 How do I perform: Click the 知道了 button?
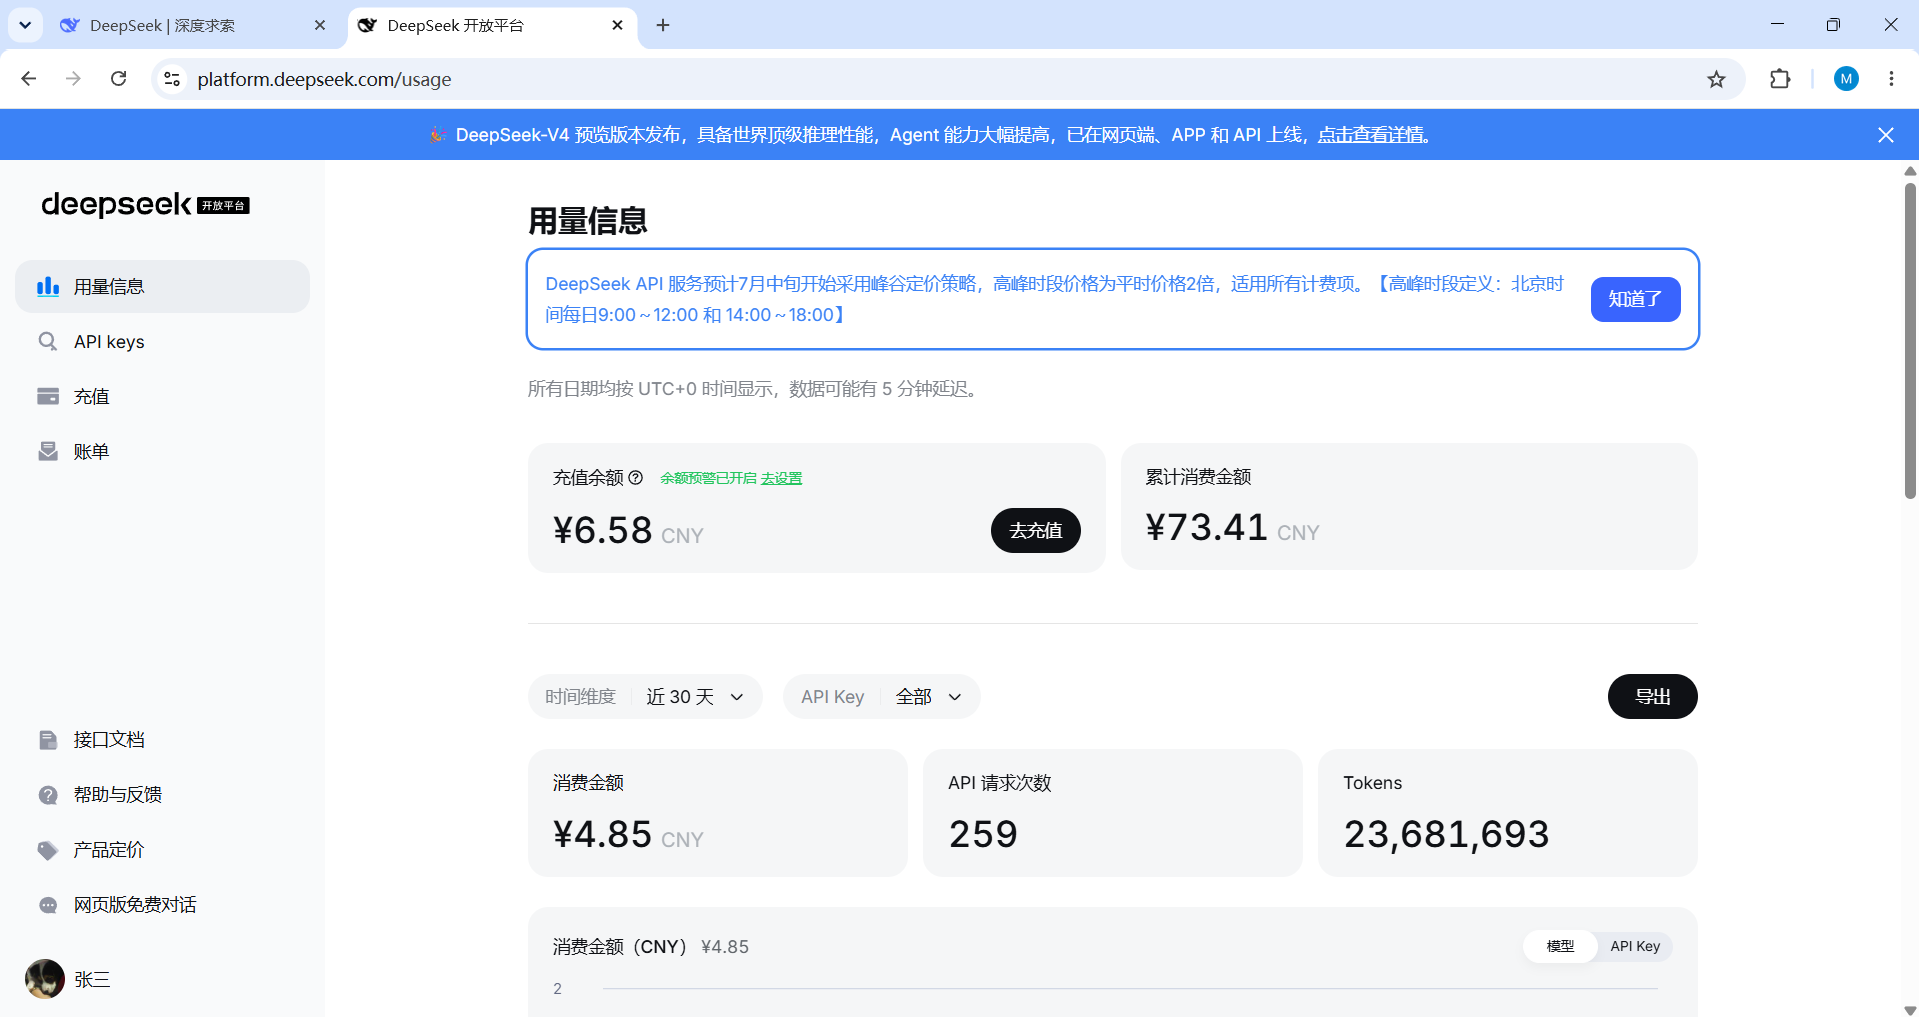pos(1635,299)
